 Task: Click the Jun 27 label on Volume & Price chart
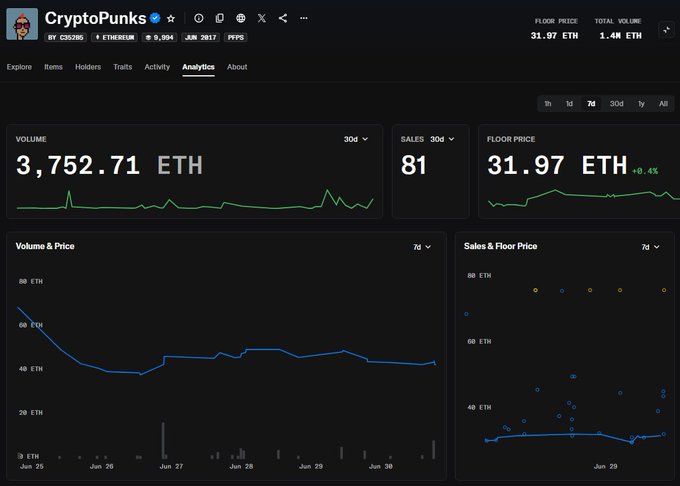pos(171,466)
